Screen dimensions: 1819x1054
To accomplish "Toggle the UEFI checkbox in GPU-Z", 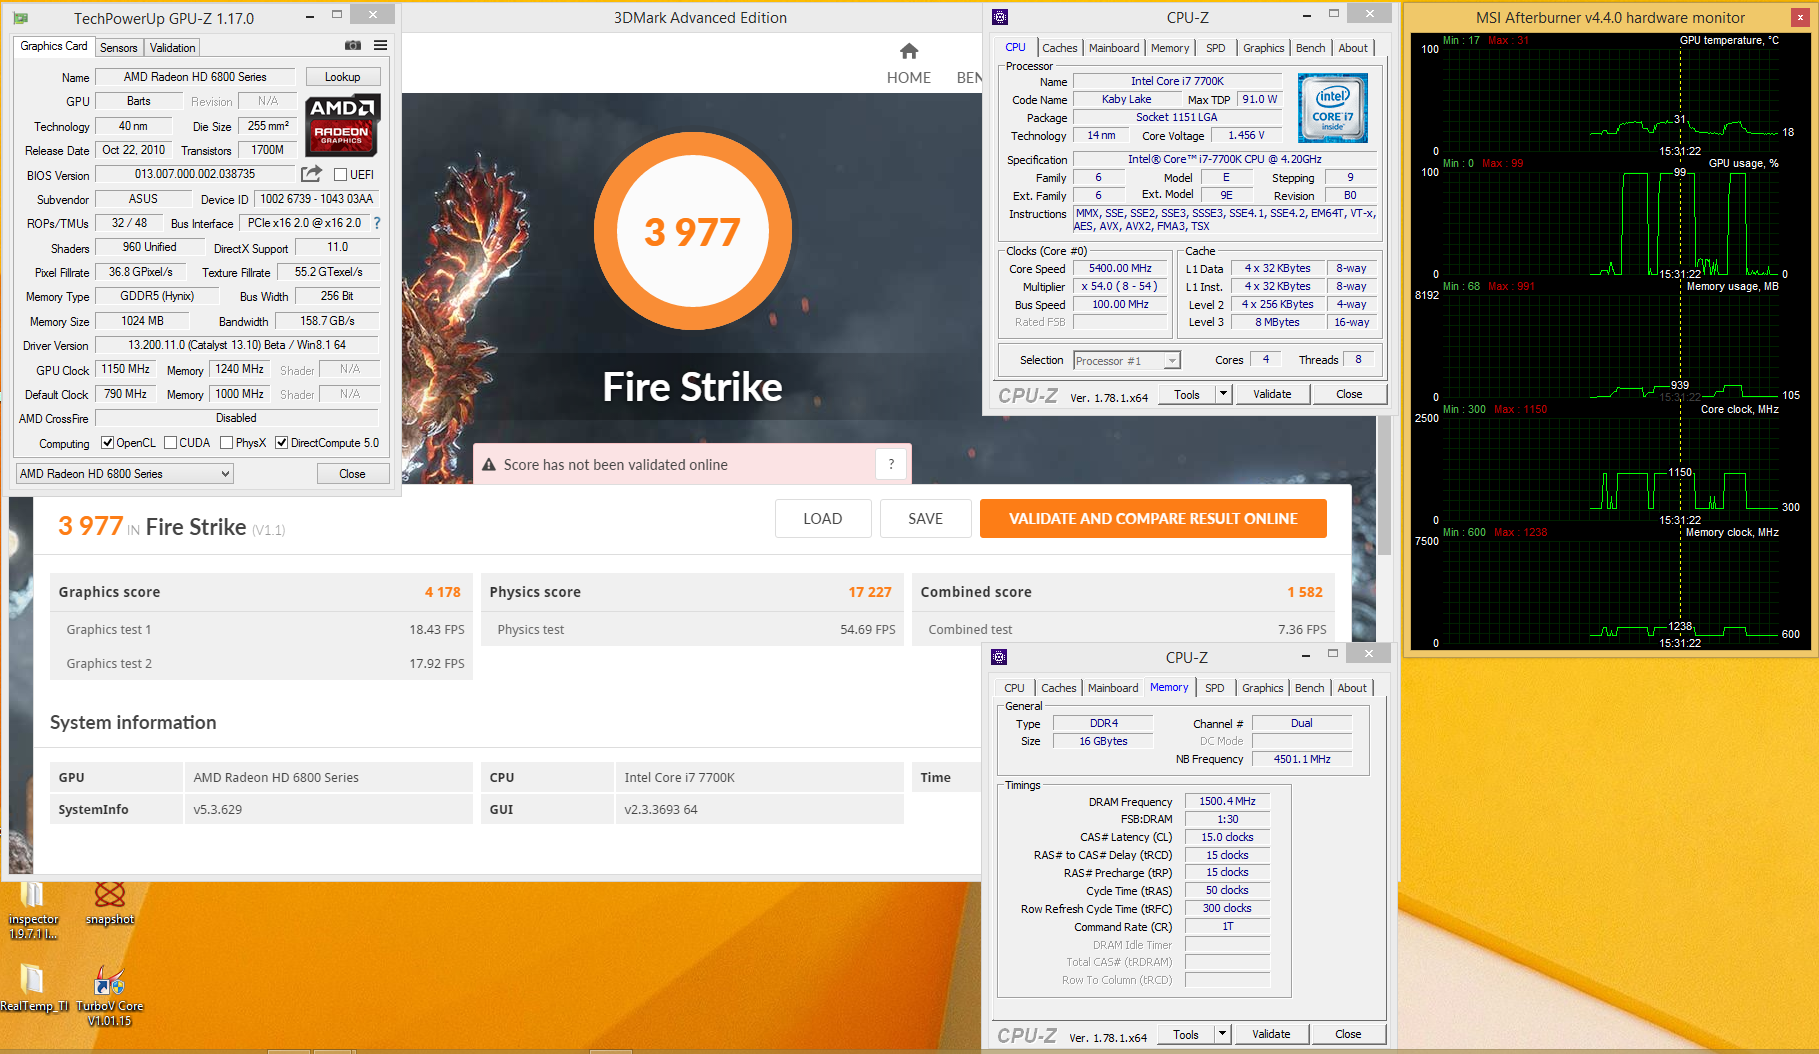I will pos(340,175).
